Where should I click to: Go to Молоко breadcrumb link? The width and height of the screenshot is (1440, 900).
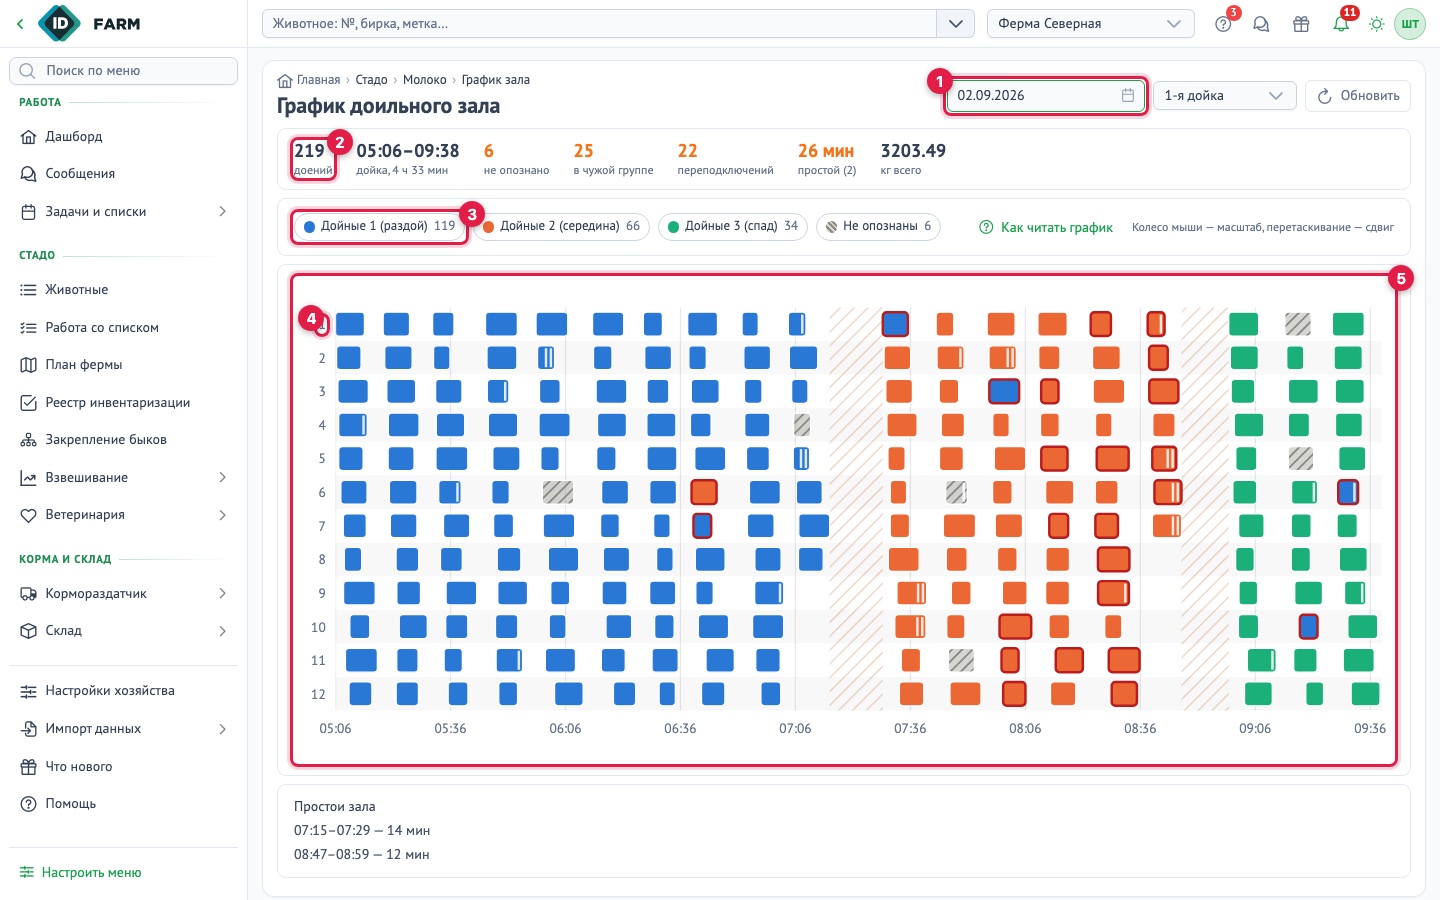coord(424,80)
